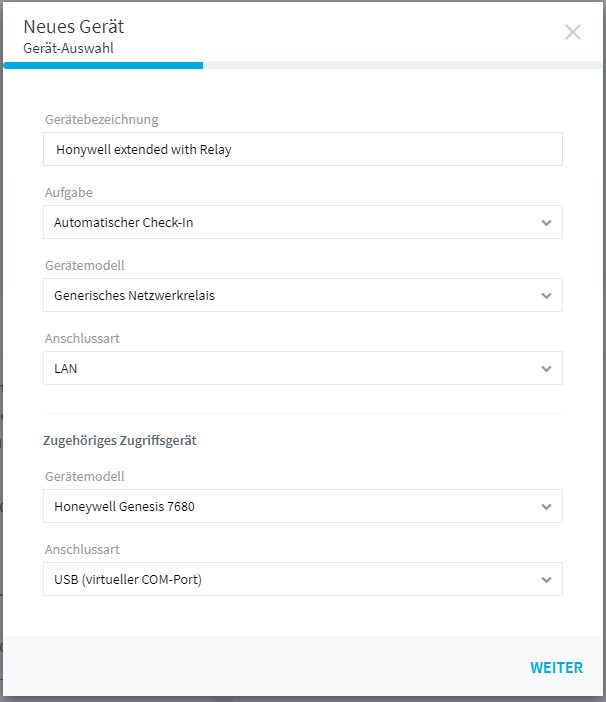Click the Gerät-Auswahl step subtitle

pyautogui.click(x=68, y=48)
